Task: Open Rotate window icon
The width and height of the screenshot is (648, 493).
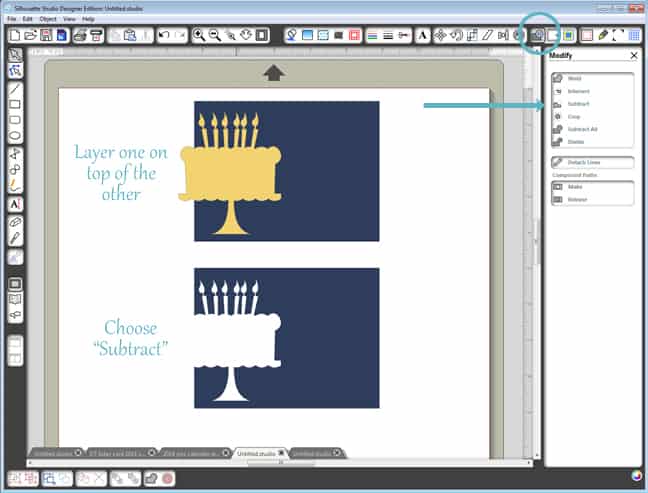Action: 456,36
